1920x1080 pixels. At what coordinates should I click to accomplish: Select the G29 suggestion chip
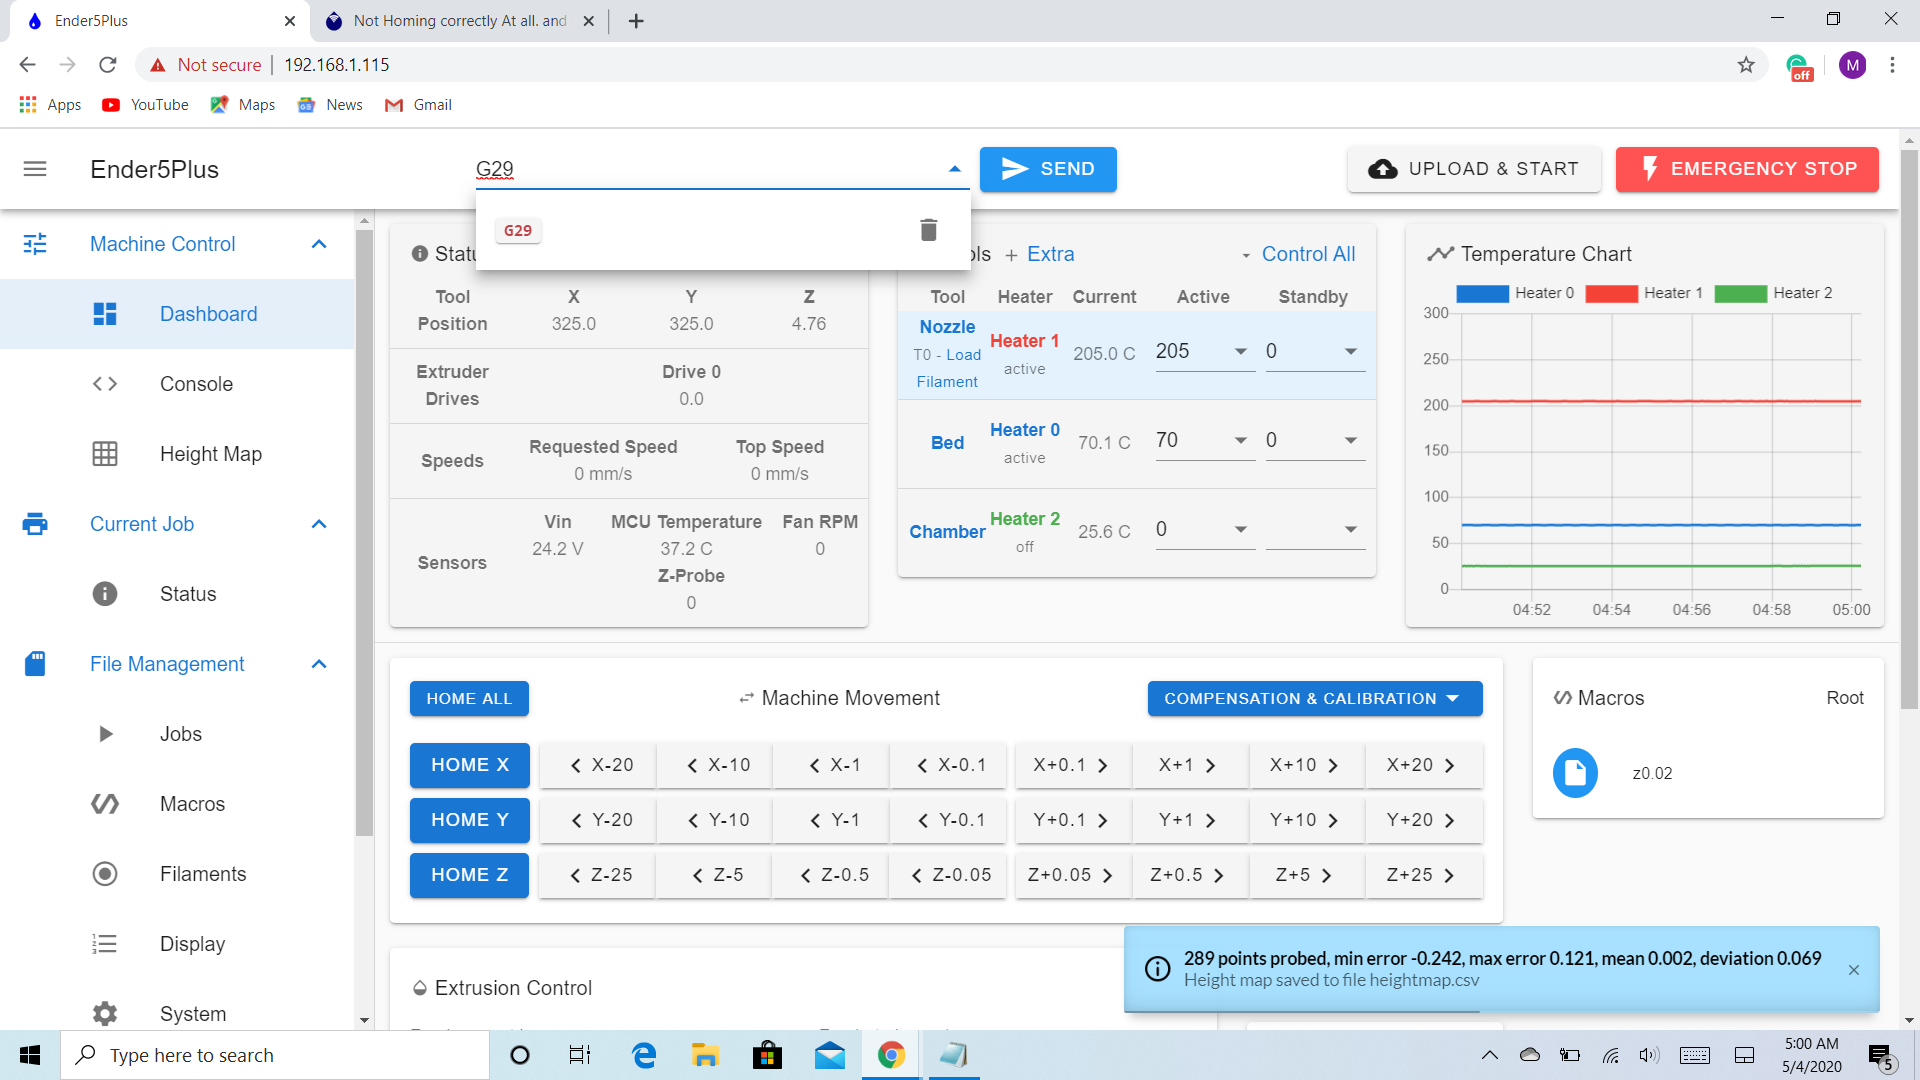pos(518,230)
